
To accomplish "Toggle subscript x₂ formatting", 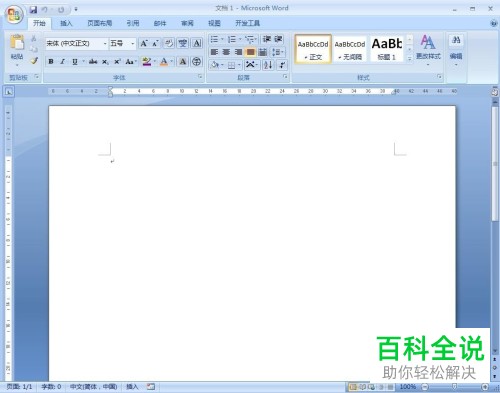I will coord(105,62).
